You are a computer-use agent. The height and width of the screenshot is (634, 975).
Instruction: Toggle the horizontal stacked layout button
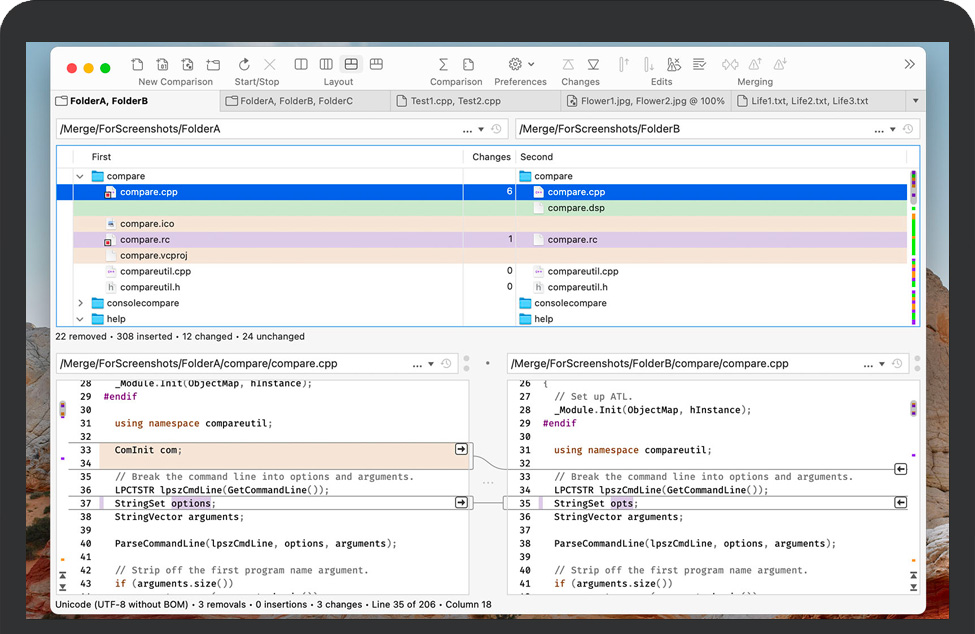351,65
